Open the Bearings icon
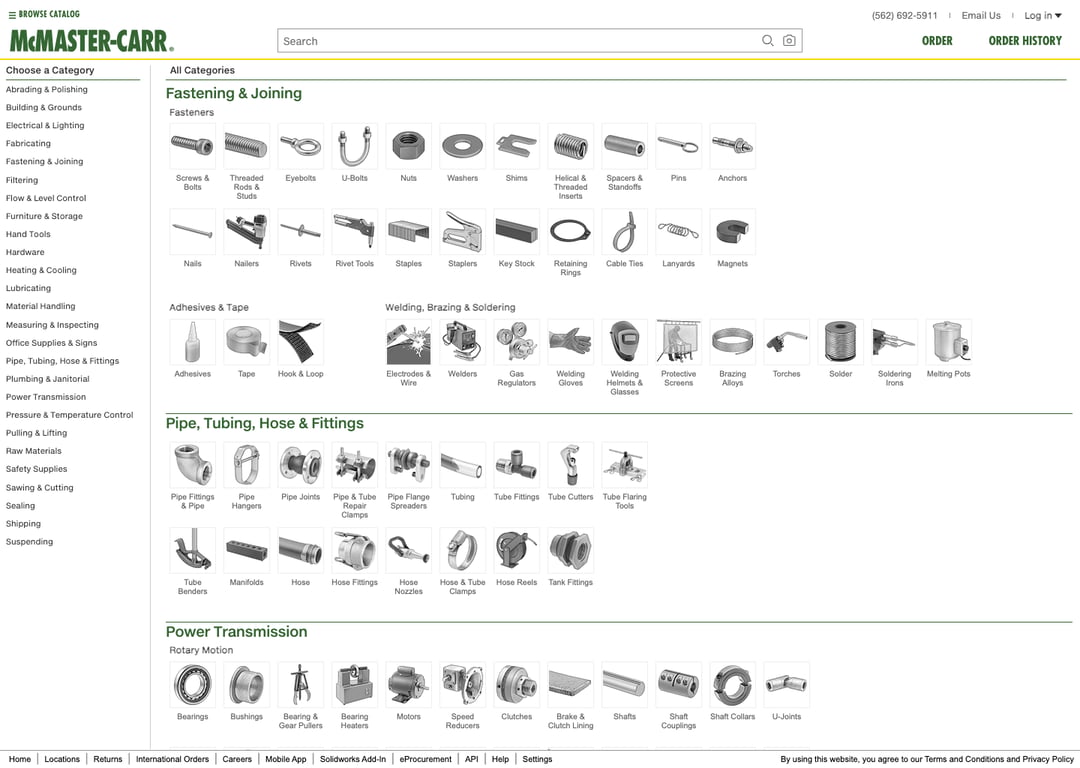 192,685
